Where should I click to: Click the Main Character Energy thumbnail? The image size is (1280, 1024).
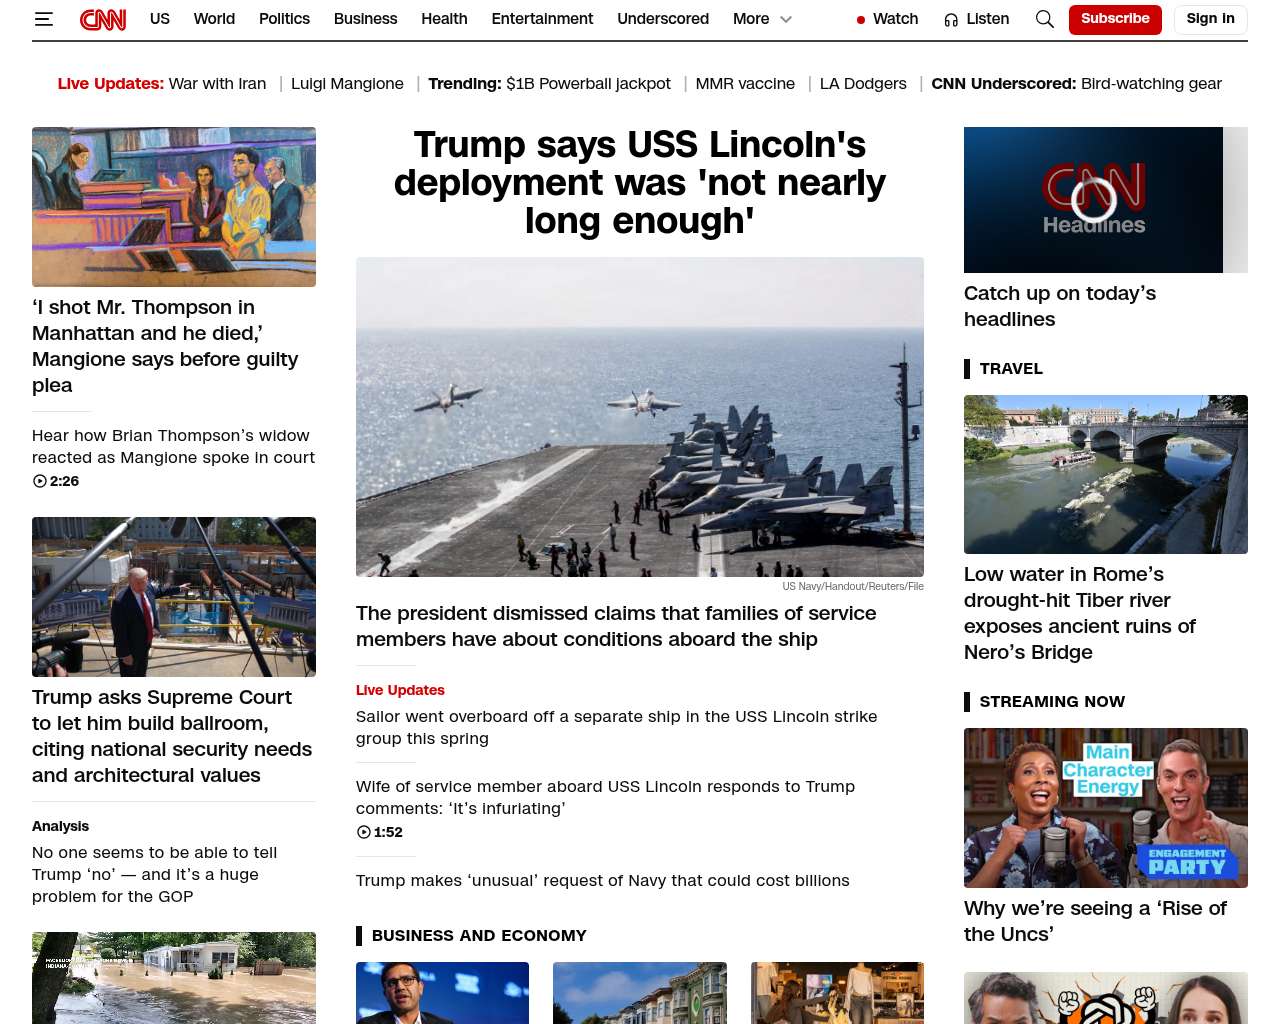click(1106, 808)
